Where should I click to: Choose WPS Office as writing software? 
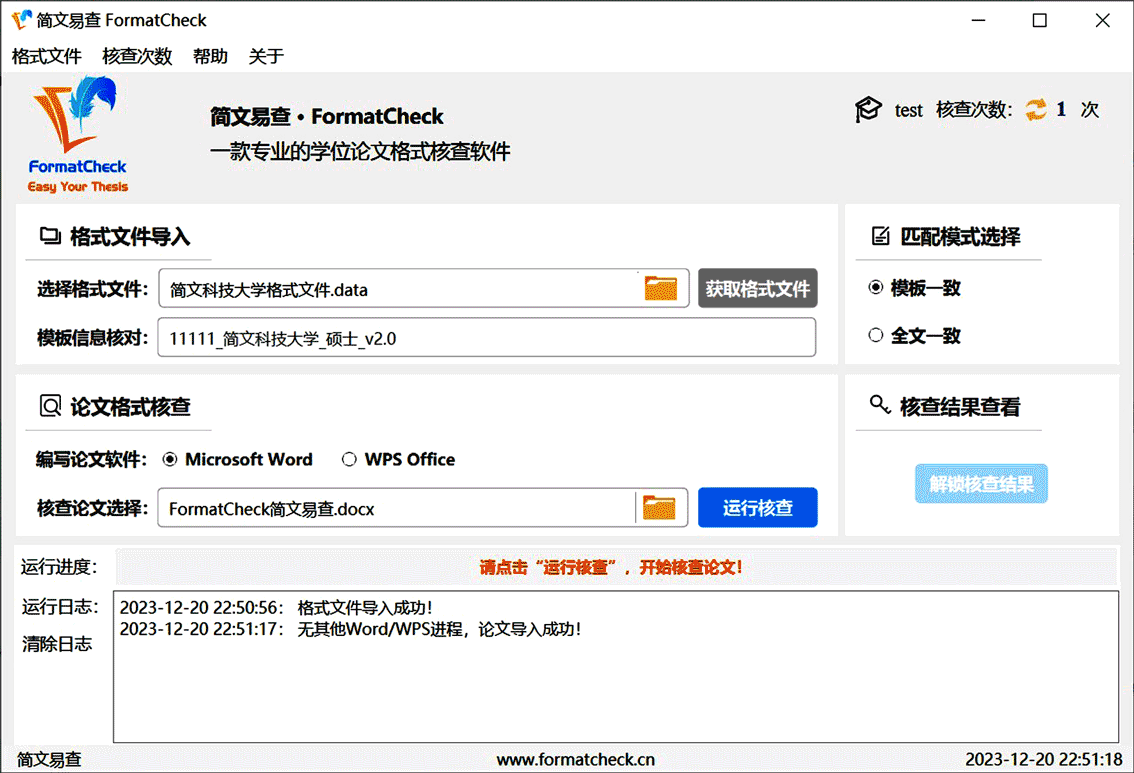pyautogui.click(x=398, y=459)
